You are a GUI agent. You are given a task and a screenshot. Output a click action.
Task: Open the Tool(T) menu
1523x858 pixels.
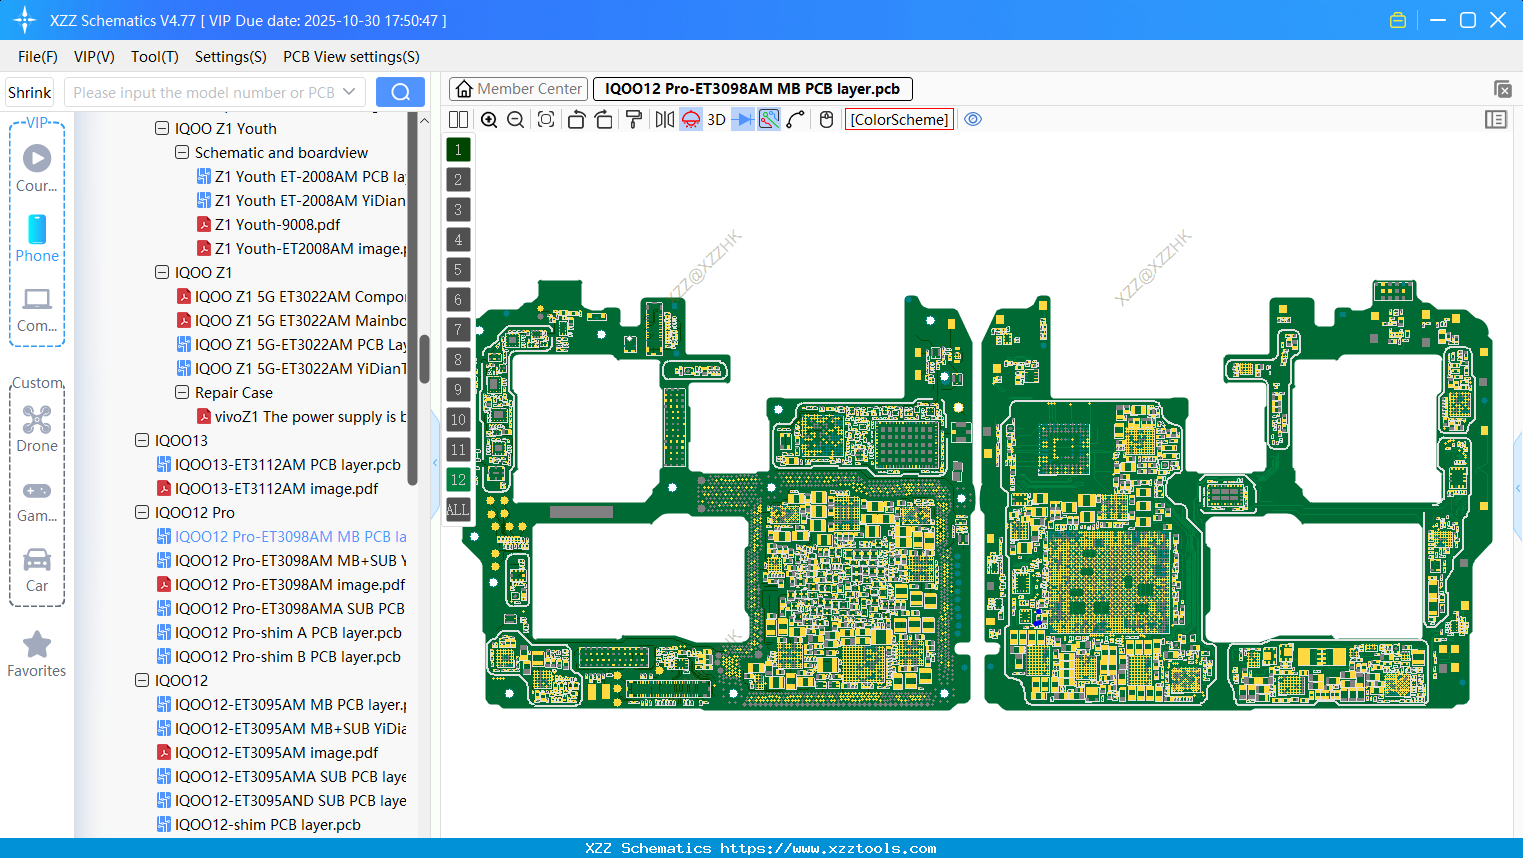(x=154, y=57)
